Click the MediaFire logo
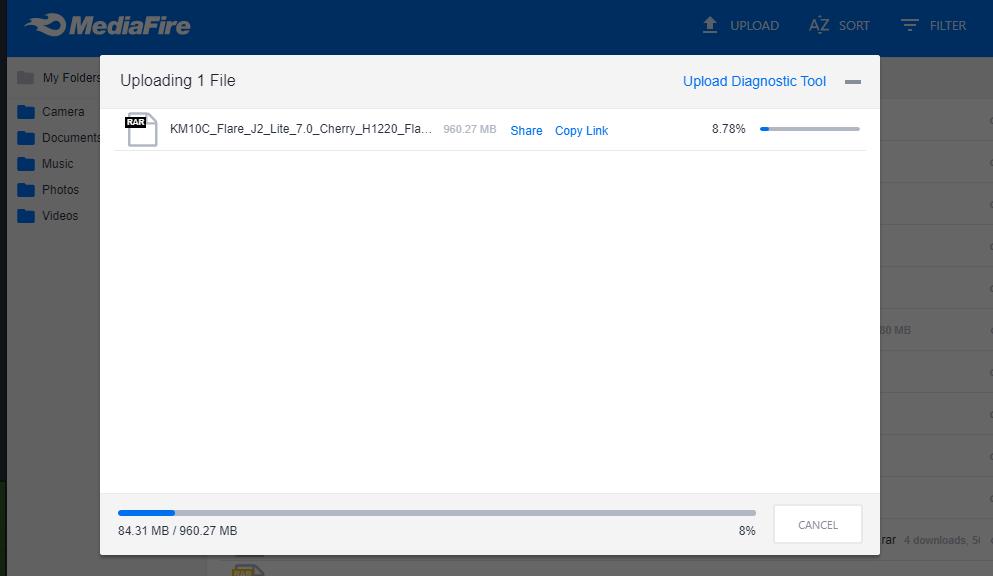 pos(108,25)
